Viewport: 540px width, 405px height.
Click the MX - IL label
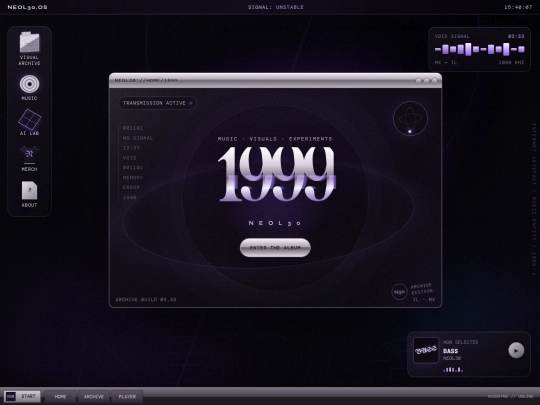pyautogui.click(x=446, y=62)
